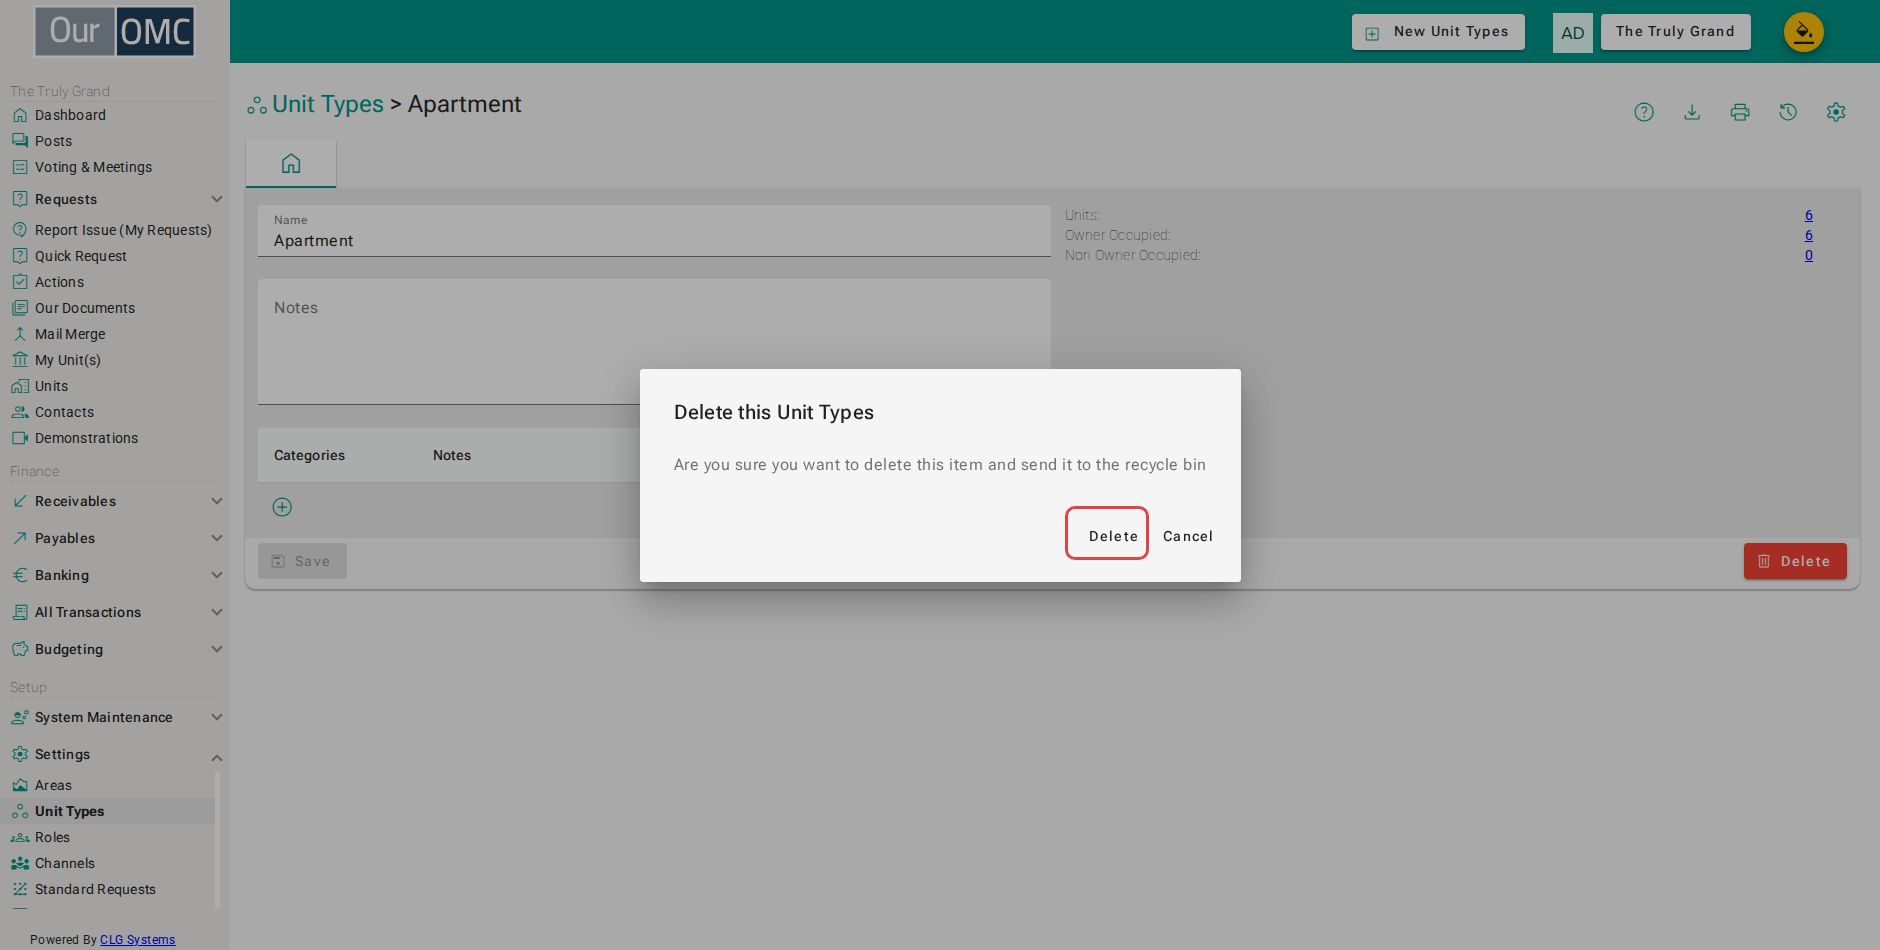Open Roles under Settings
Screen dimensions: 1880x950
(x=52, y=837)
